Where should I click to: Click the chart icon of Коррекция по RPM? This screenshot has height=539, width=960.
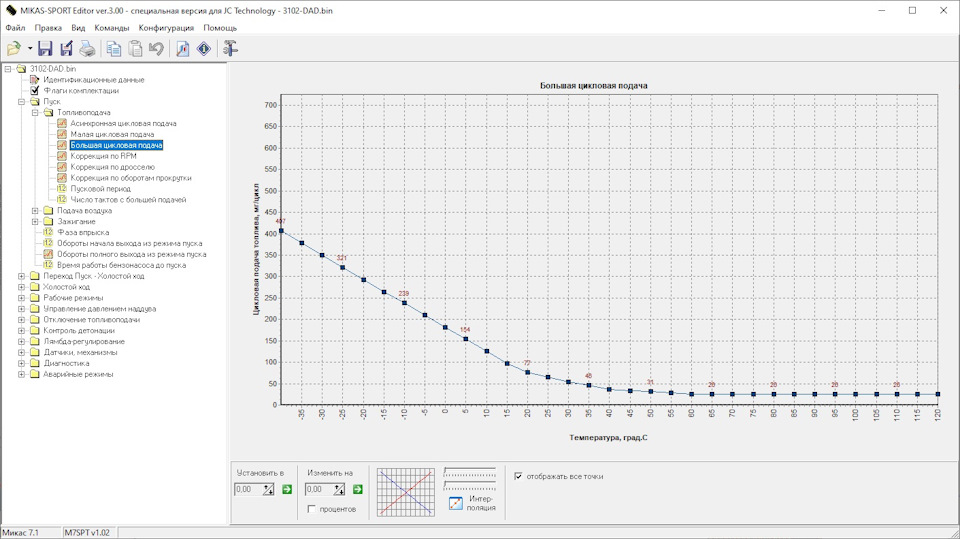(62, 156)
